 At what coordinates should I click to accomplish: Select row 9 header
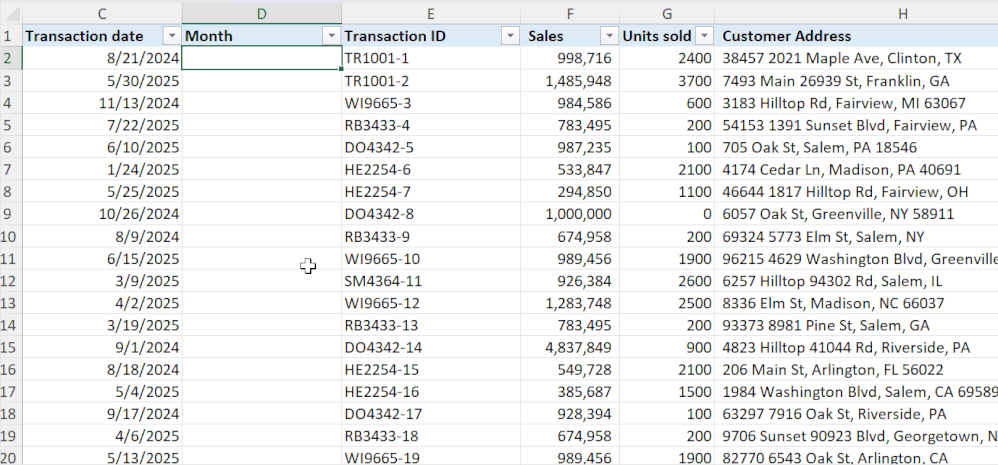tap(11, 214)
